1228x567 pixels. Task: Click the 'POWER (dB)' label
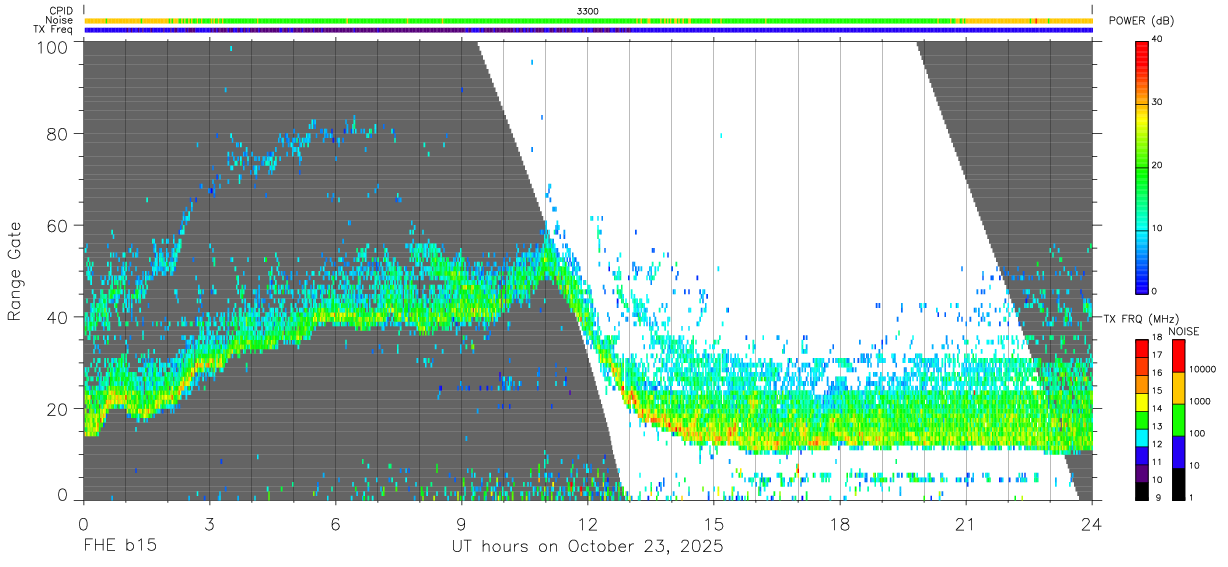point(1142,21)
